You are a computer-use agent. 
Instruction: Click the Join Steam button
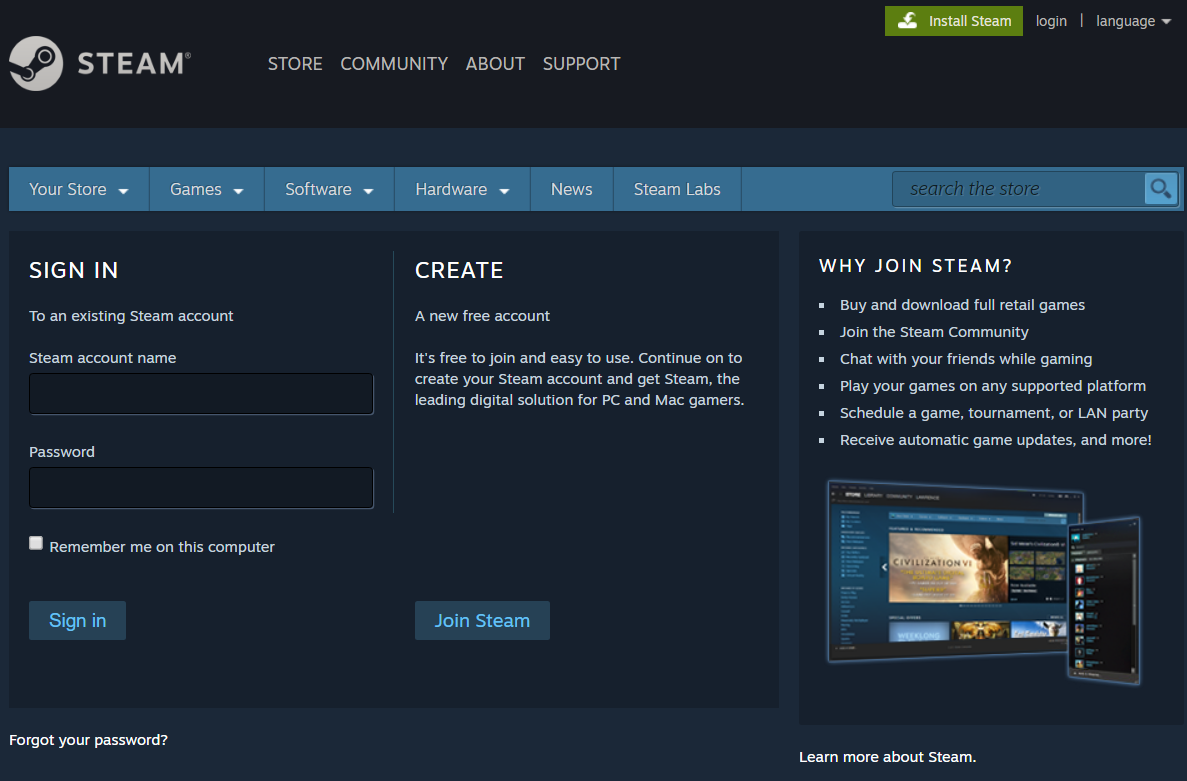(482, 621)
